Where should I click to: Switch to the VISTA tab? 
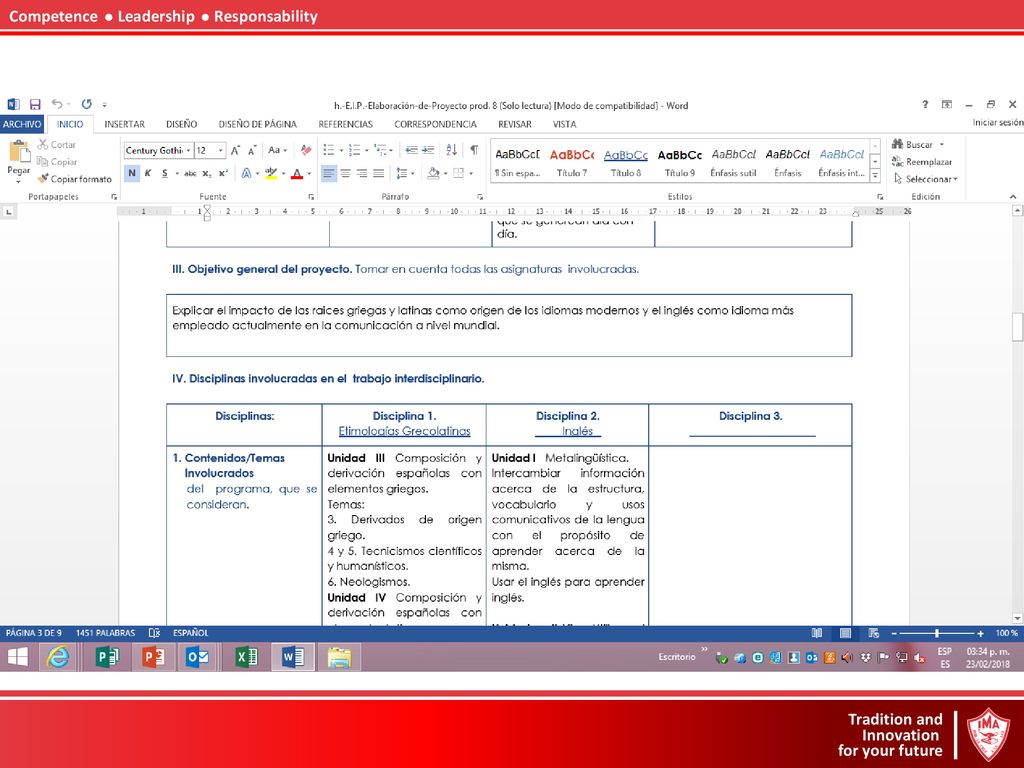(565, 124)
